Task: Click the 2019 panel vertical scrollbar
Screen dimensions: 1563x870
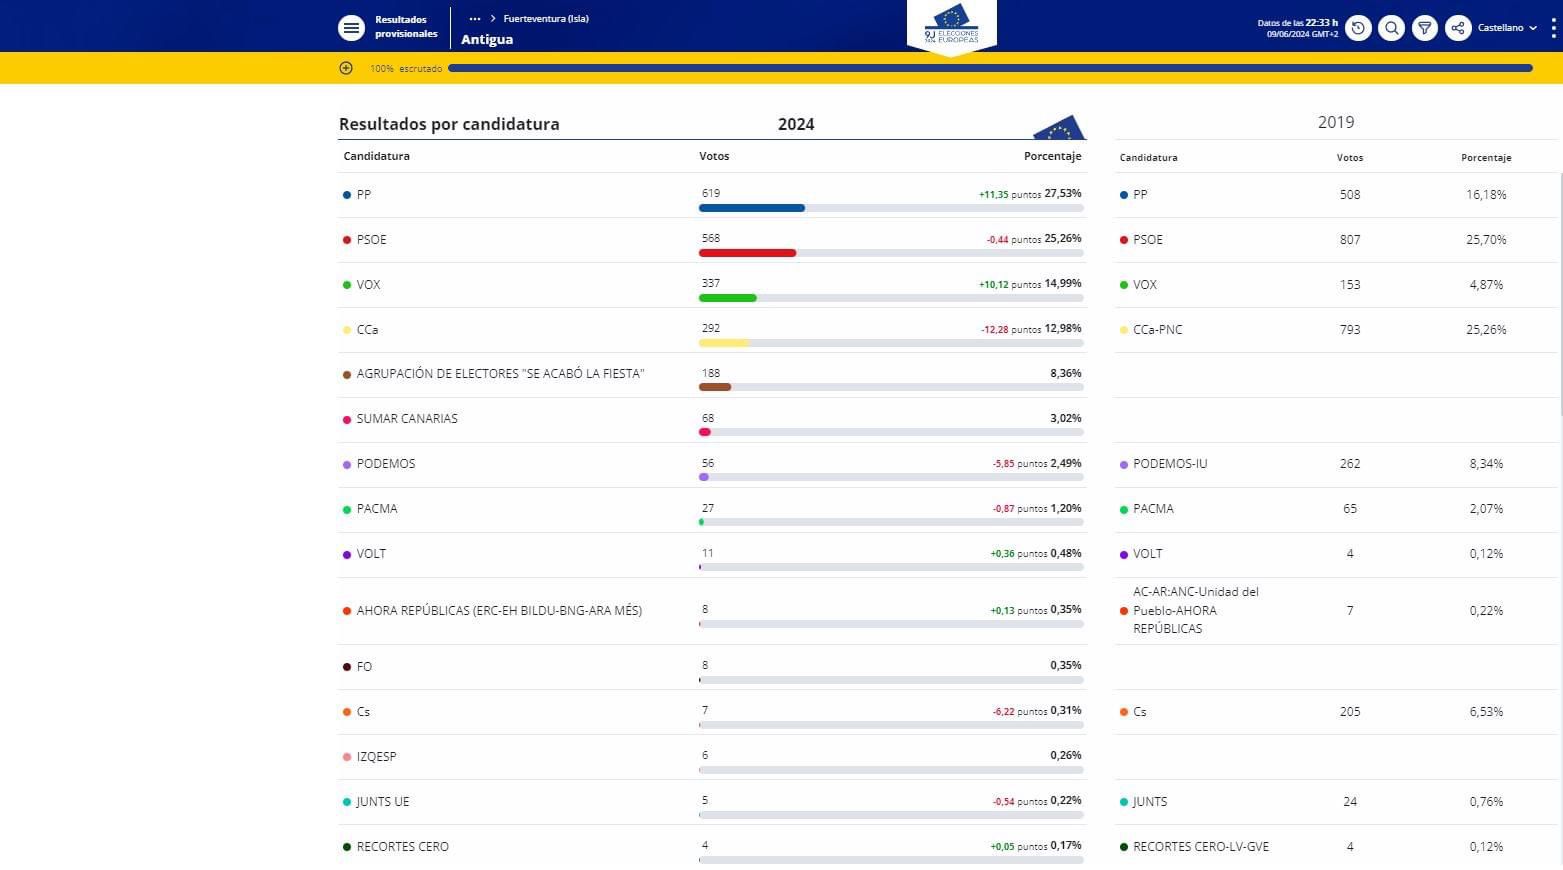Action: (x=1560, y=295)
